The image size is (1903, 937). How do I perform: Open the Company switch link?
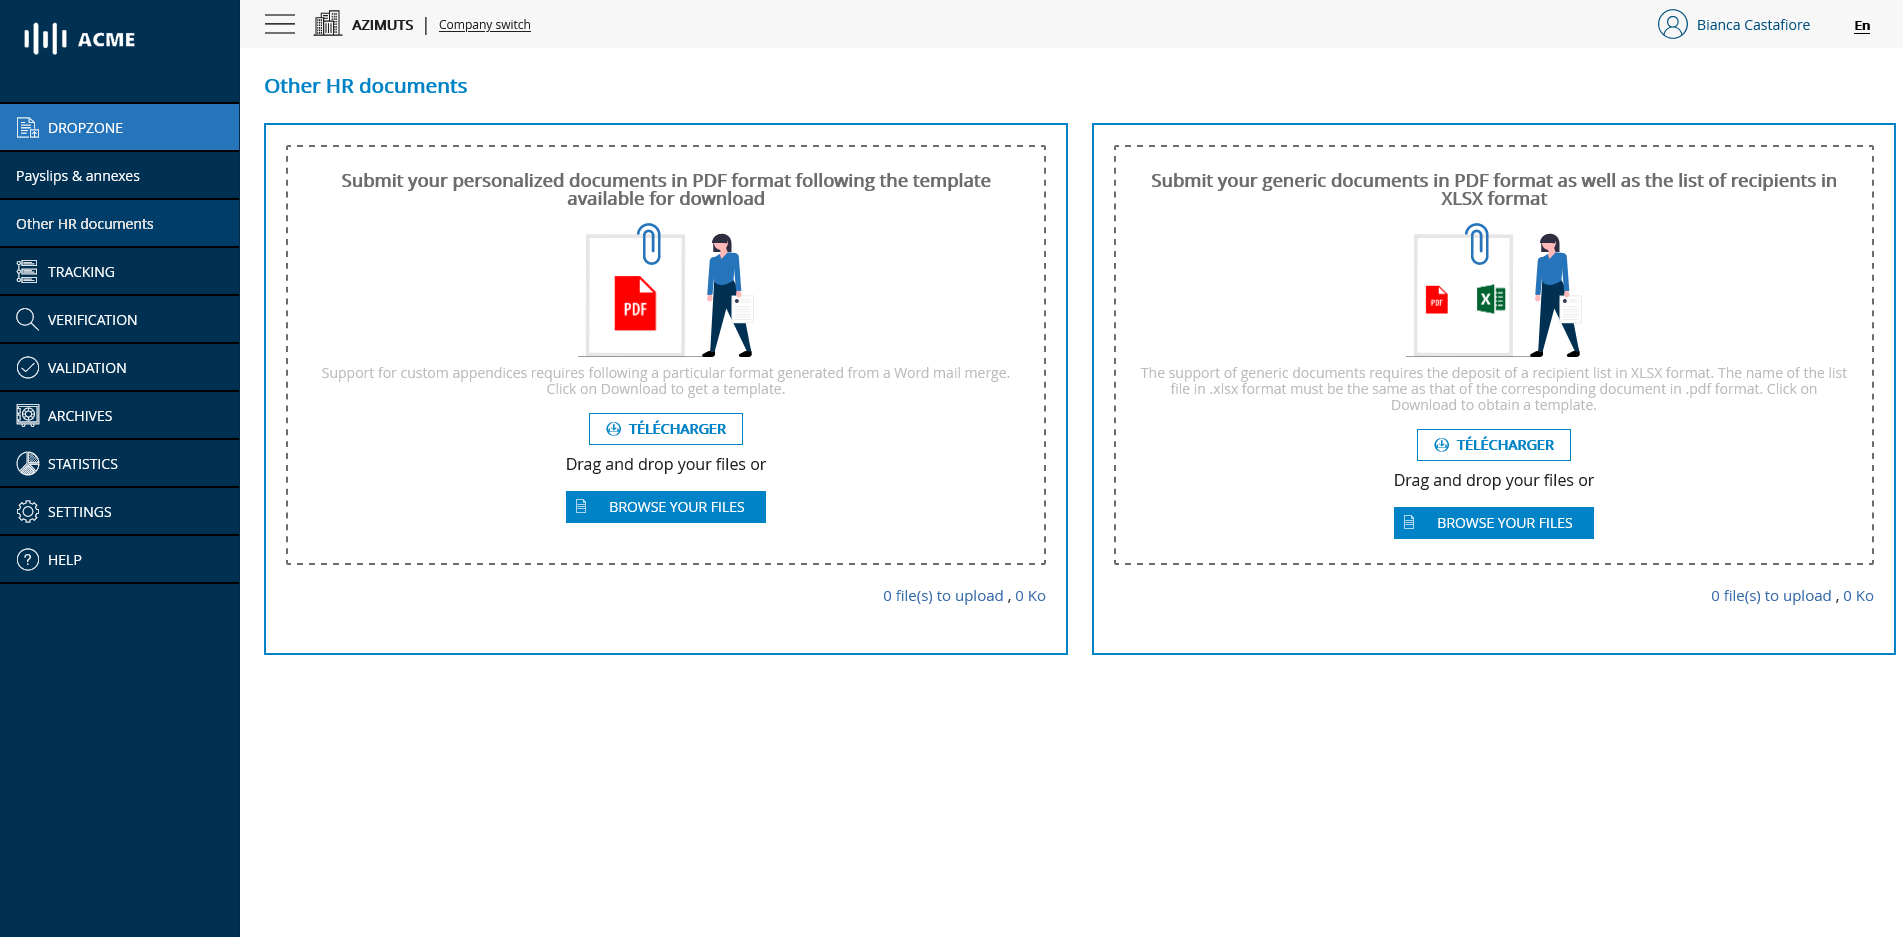pos(484,24)
